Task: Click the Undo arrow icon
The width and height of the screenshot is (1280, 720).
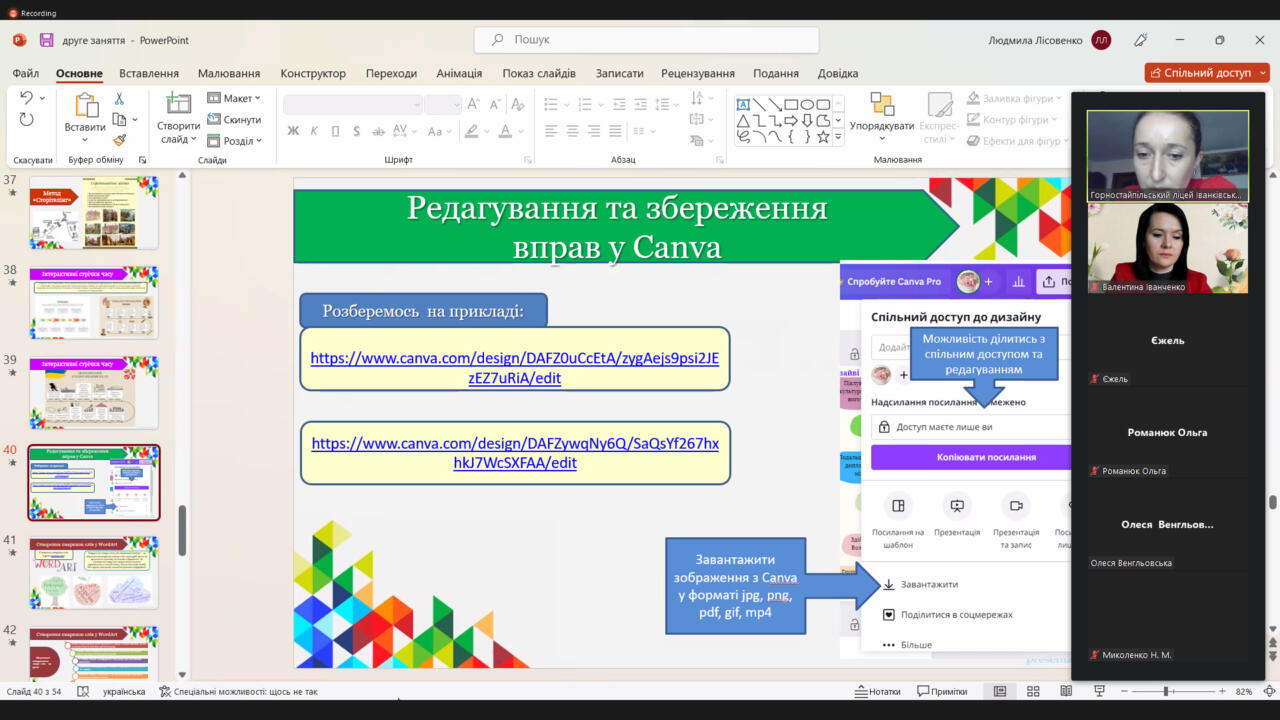Action: pos(26,98)
